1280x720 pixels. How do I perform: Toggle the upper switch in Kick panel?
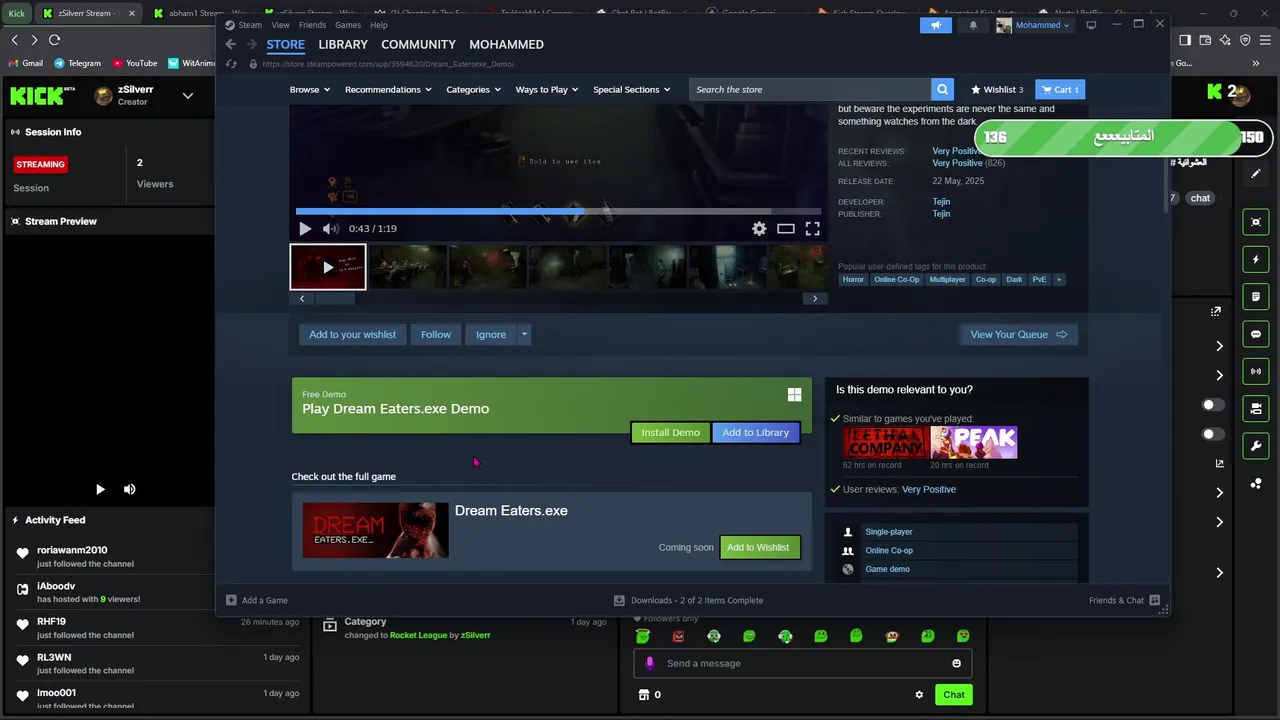(x=1213, y=405)
